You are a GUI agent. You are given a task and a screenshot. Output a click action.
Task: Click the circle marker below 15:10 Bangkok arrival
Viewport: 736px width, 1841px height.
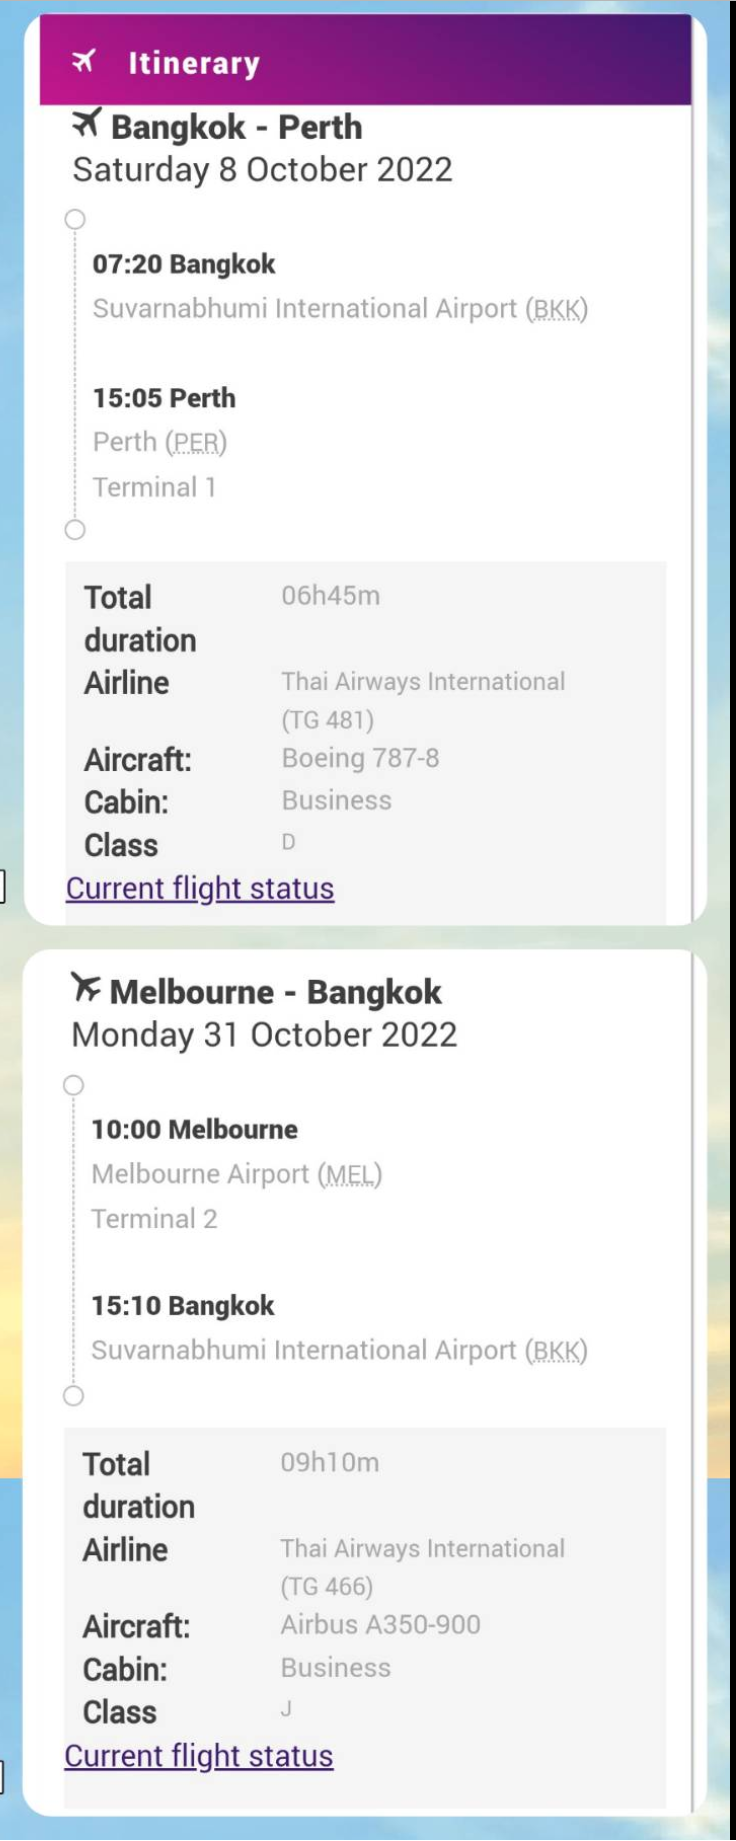point(74,1396)
